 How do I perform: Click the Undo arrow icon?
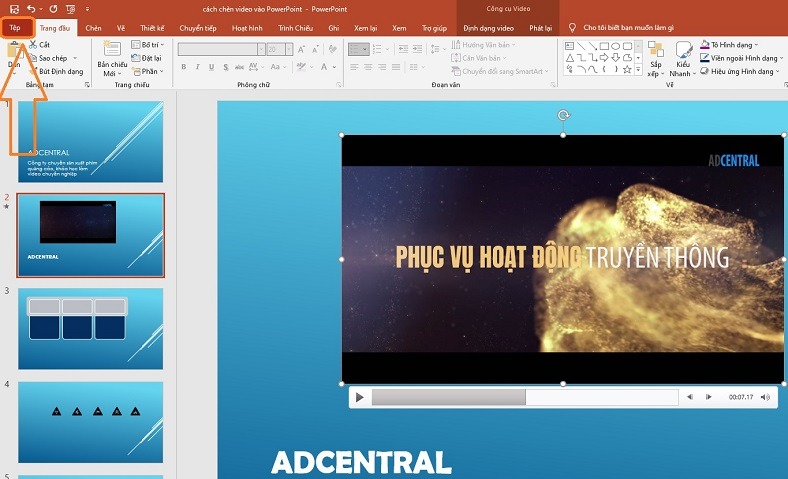point(31,8)
